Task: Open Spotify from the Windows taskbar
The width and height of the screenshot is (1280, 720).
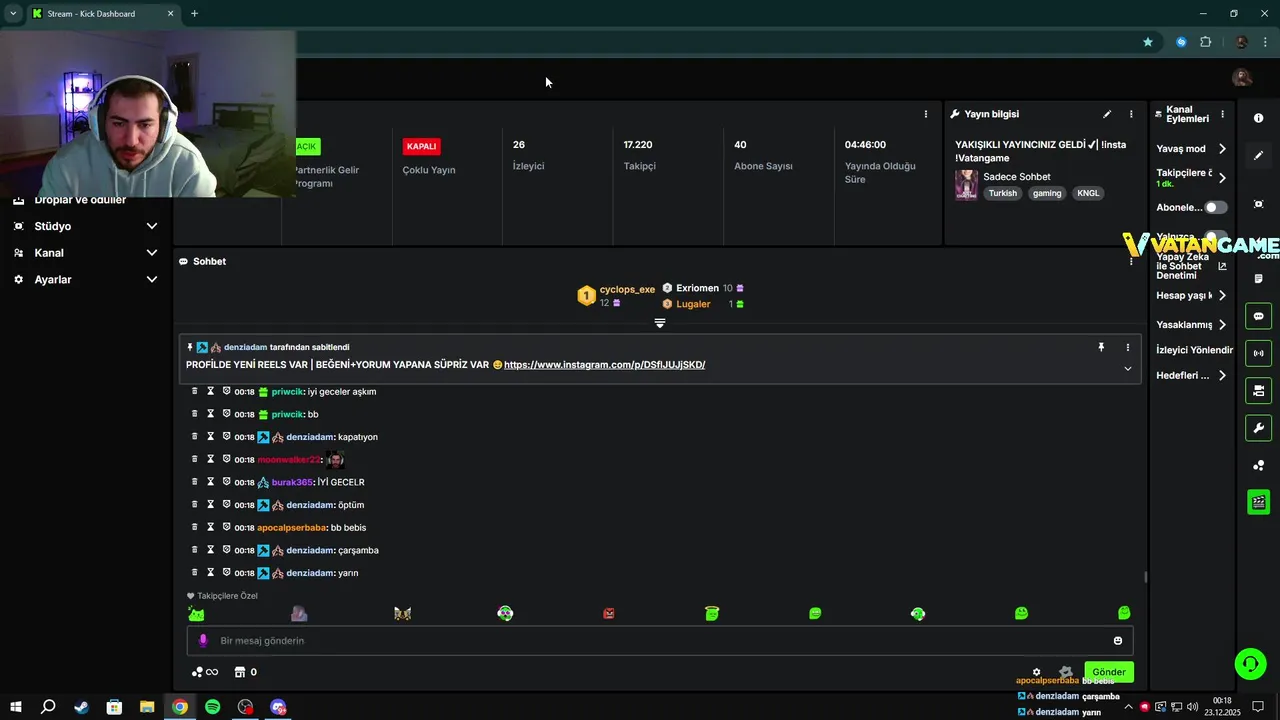Action: point(212,707)
